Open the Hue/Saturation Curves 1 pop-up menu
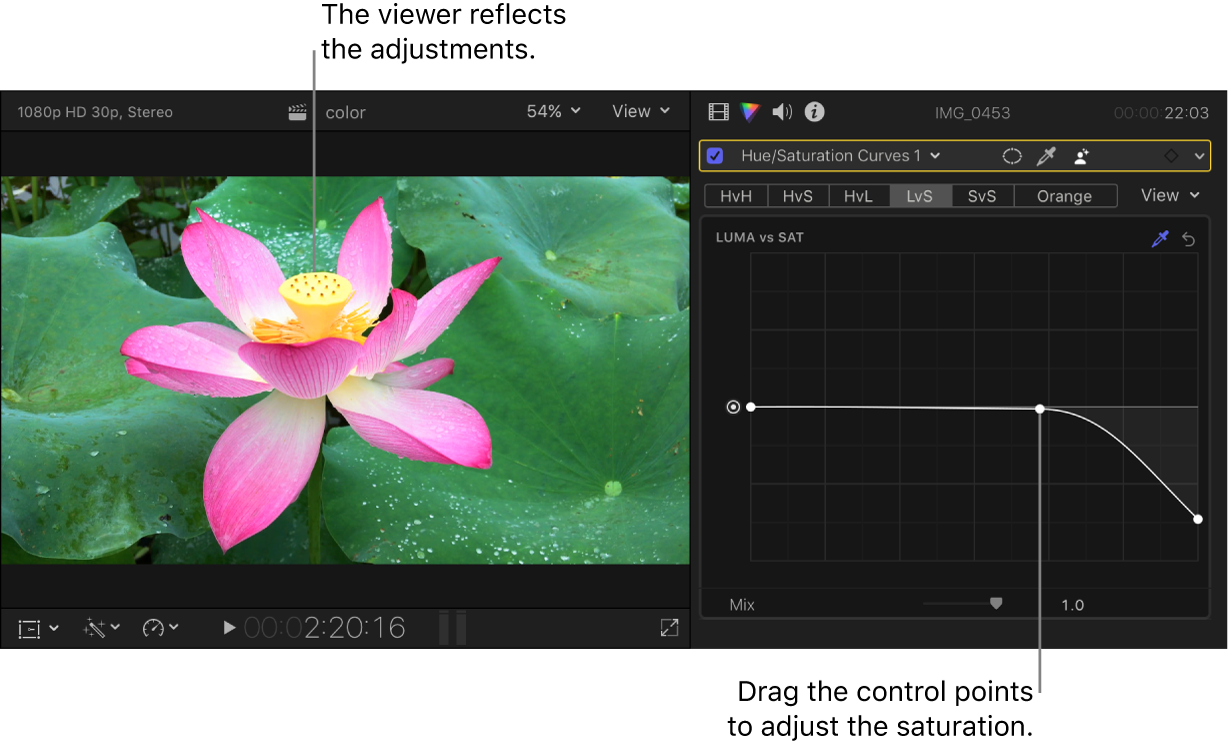Image resolution: width=1230 pixels, height=746 pixels. click(840, 156)
